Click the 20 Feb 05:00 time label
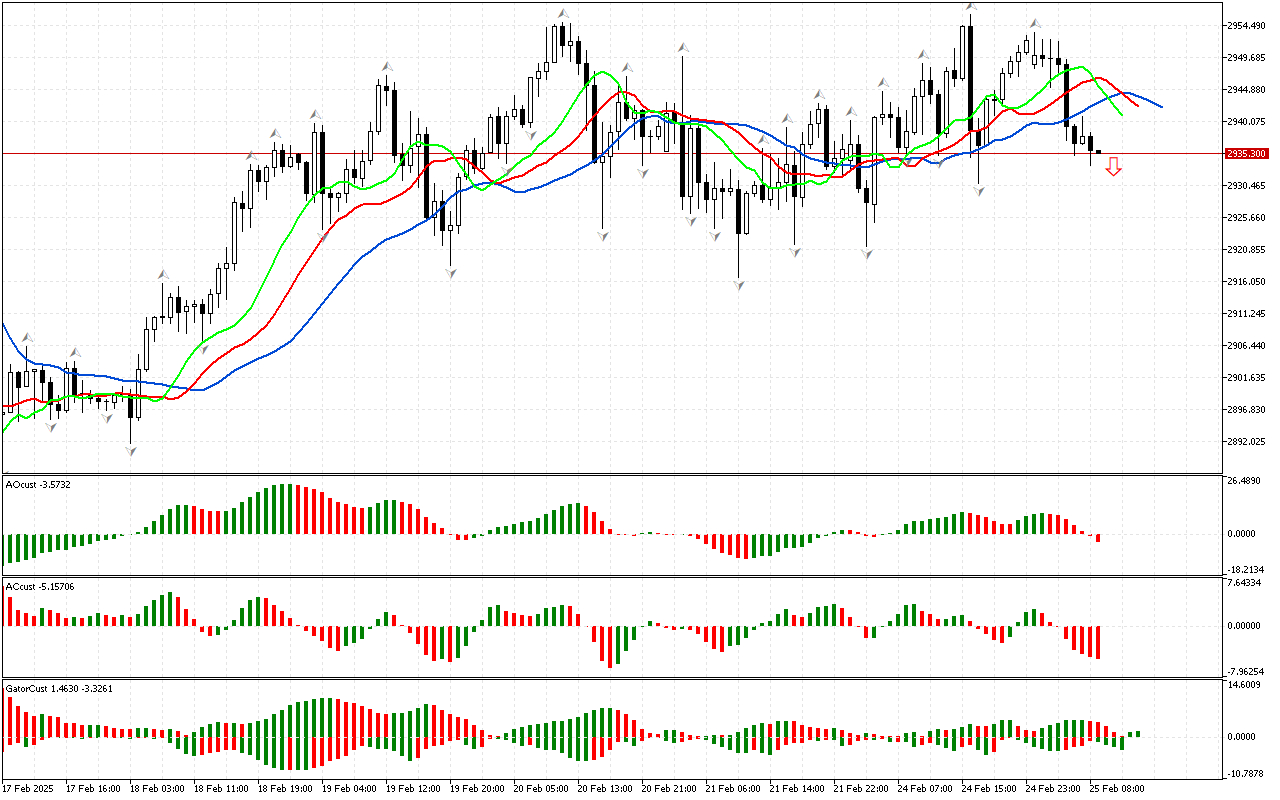This screenshot has height=800, width=1280. pyautogui.click(x=542, y=789)
